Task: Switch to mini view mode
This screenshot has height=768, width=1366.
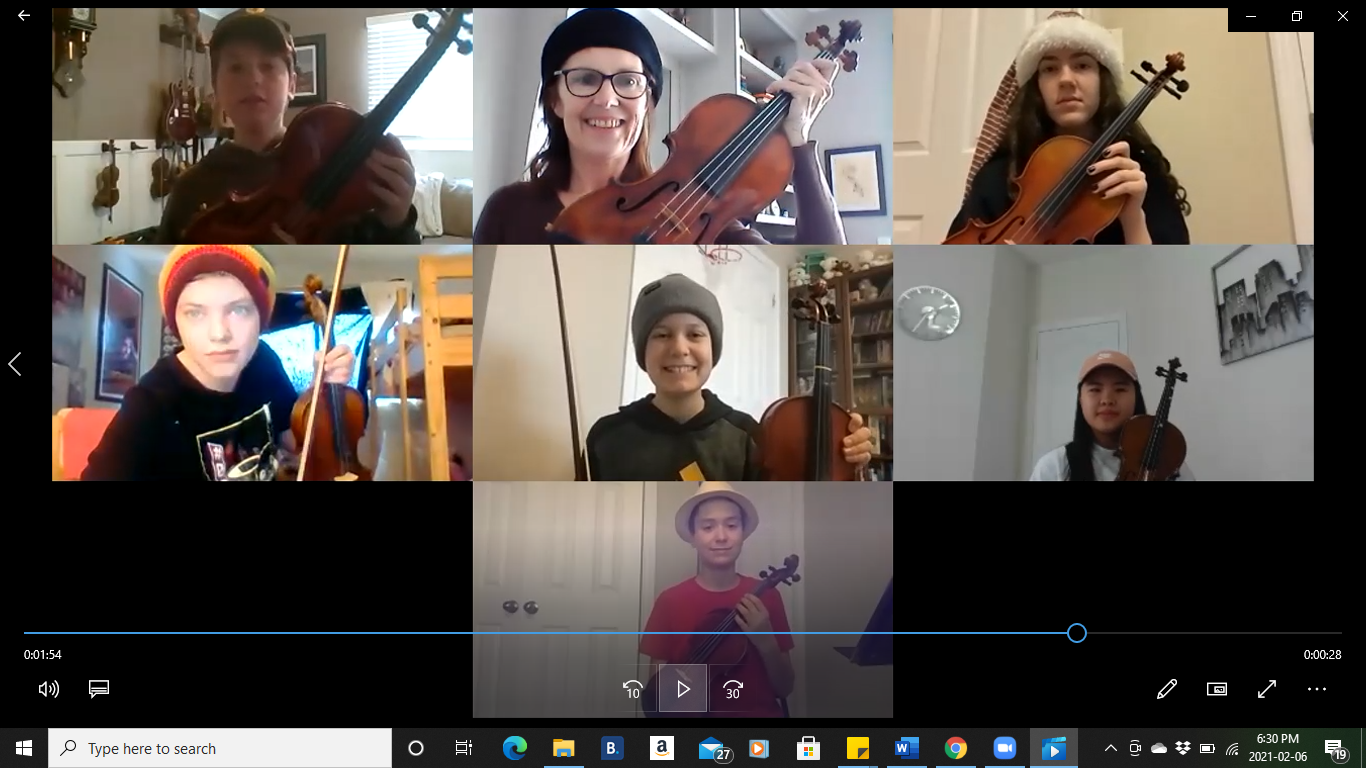Action: (x=1217, y=689)
